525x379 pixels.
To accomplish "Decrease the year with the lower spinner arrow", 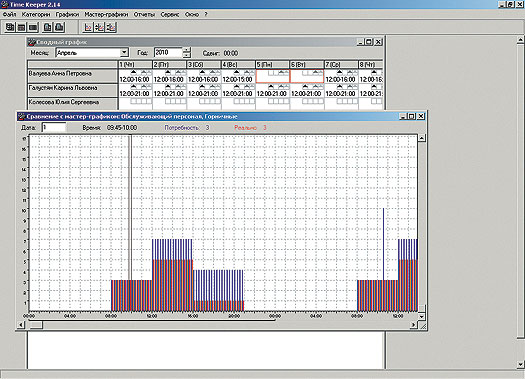I will (x=187, y=55).
